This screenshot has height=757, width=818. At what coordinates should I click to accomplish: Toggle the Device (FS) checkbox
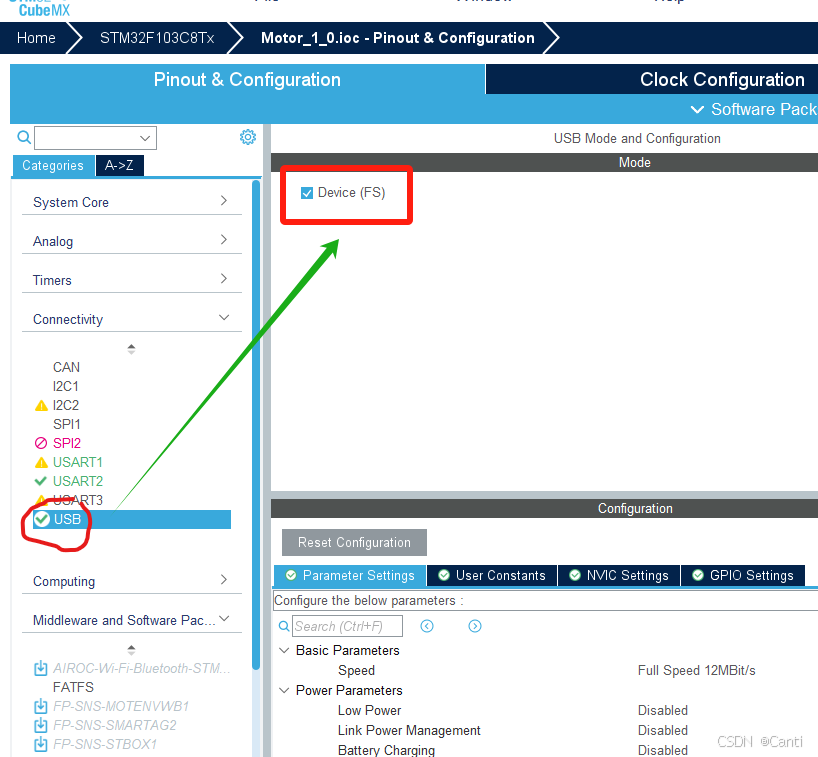(x=307, y=193)
